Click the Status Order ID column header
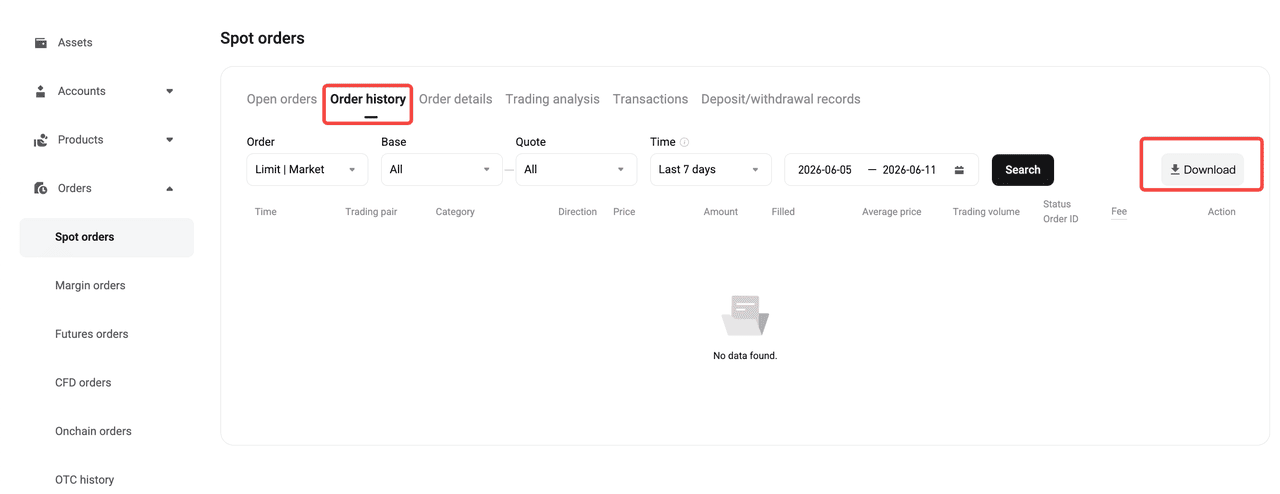 1060,211
